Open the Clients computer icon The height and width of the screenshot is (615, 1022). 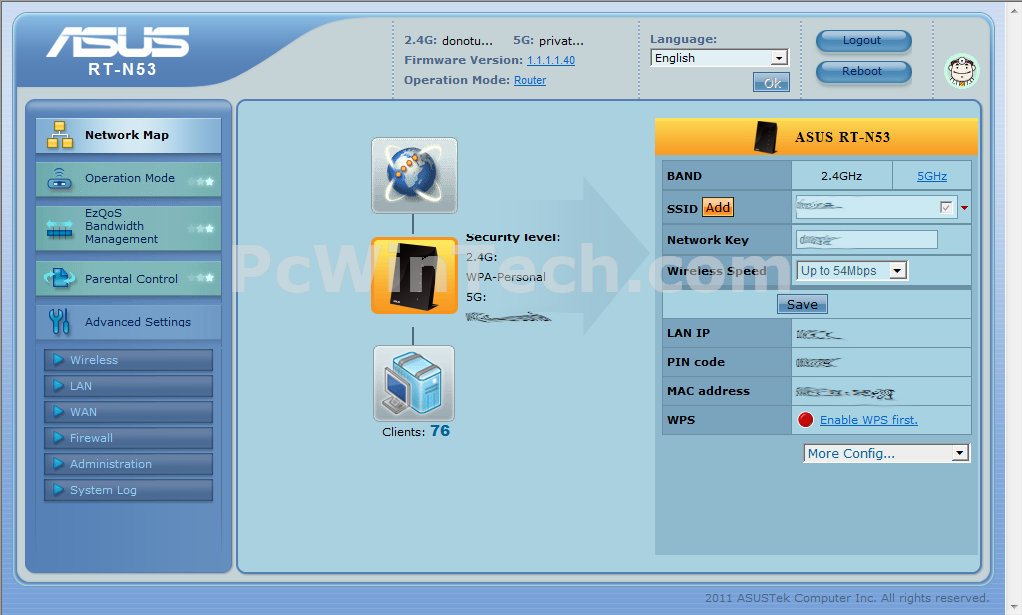tap(414, 384)
